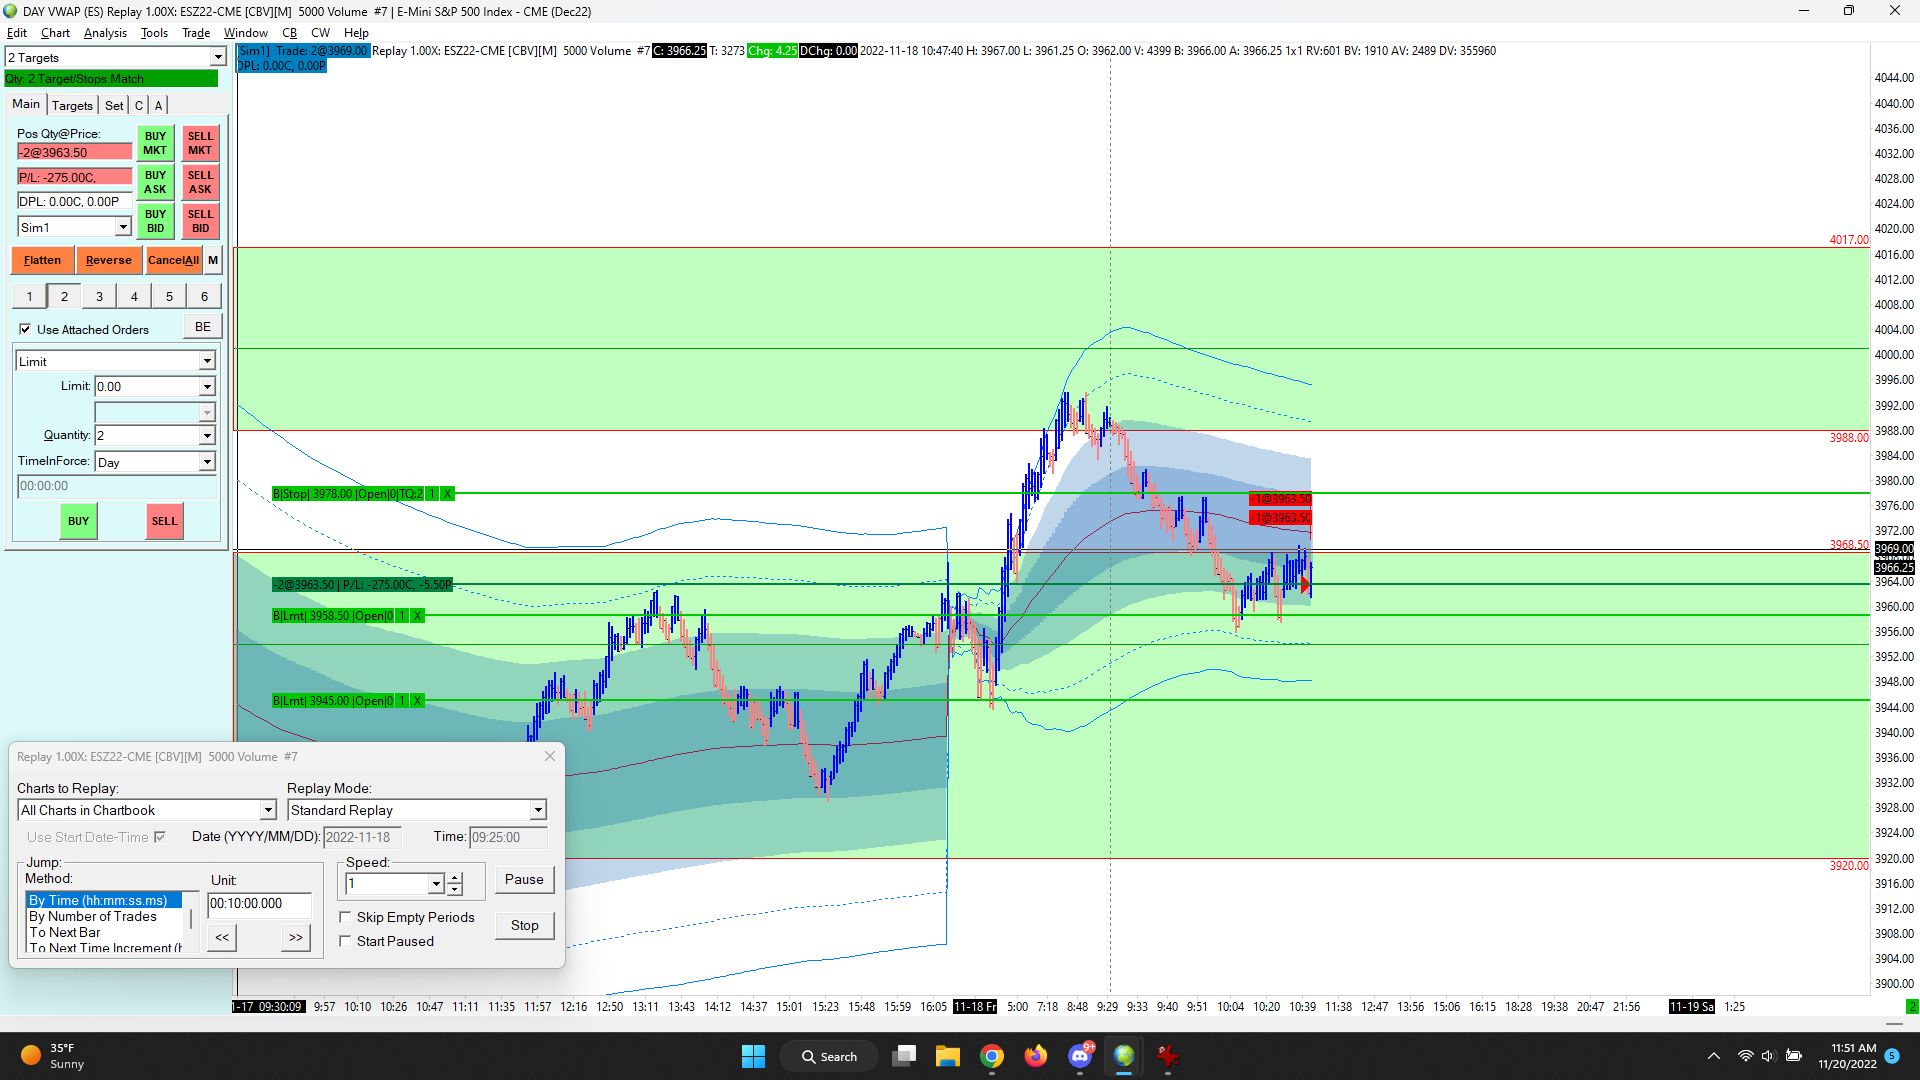Cancel the 3945.00 buy limit order via X
This screenshot has height=1080, width=1920.
point(417,701)
